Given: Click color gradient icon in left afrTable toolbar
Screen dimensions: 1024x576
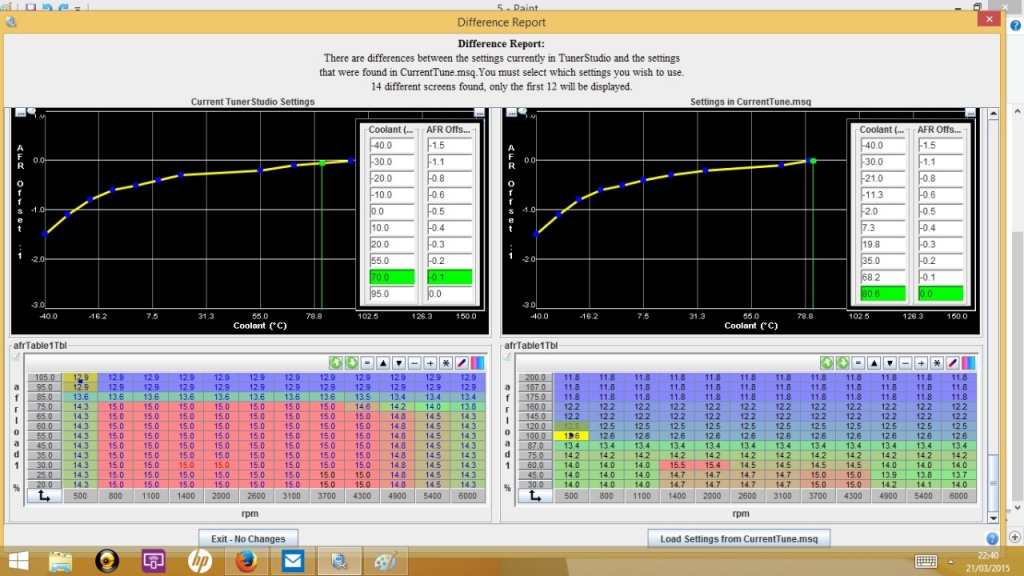Looking at the screenshot, I should (x=477, y=363).
